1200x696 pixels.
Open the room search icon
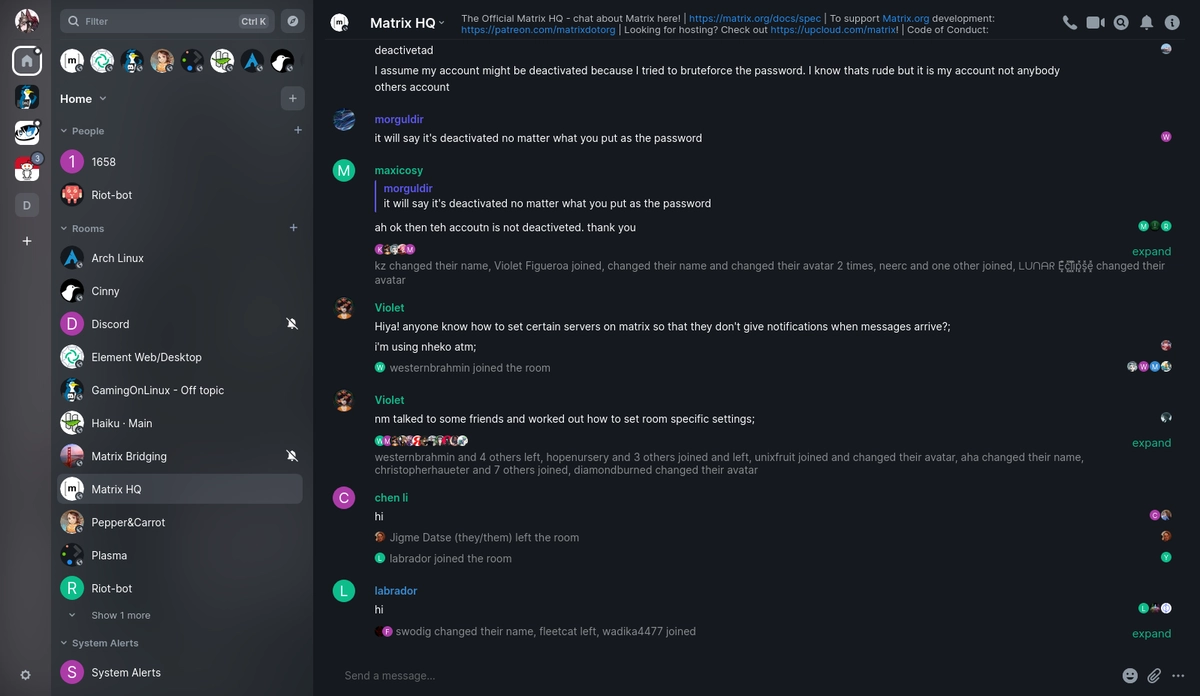[1121, 21]
